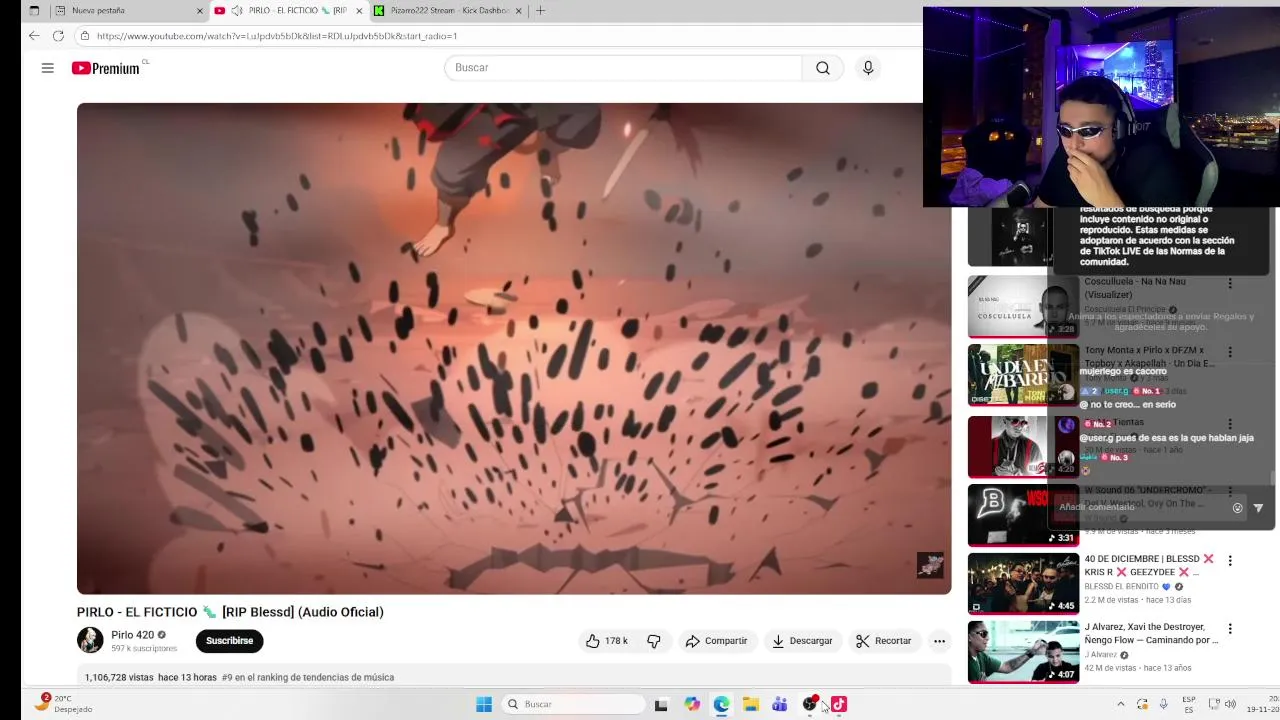Open options for the J Alvarez video
The image size is (1280, 720).
tap(1230, 629)
